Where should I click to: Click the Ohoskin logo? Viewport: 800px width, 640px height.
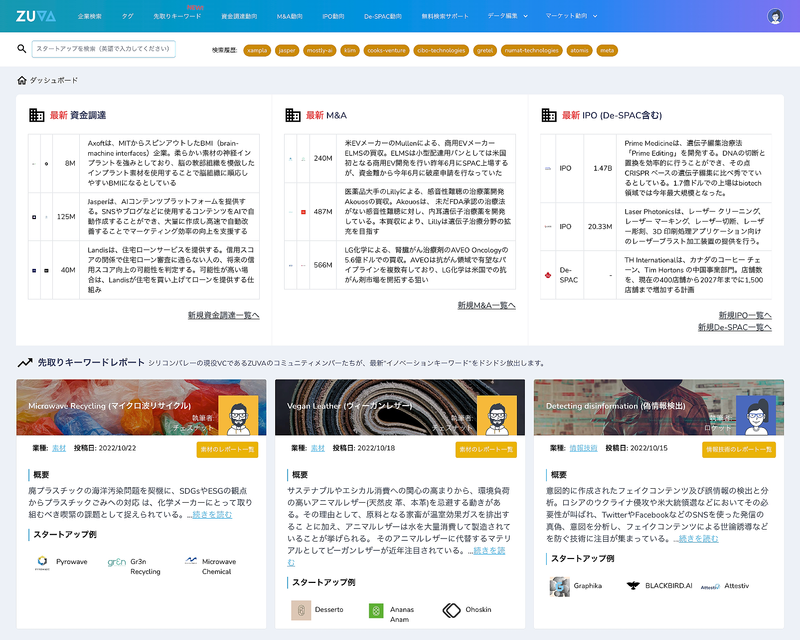452,610
